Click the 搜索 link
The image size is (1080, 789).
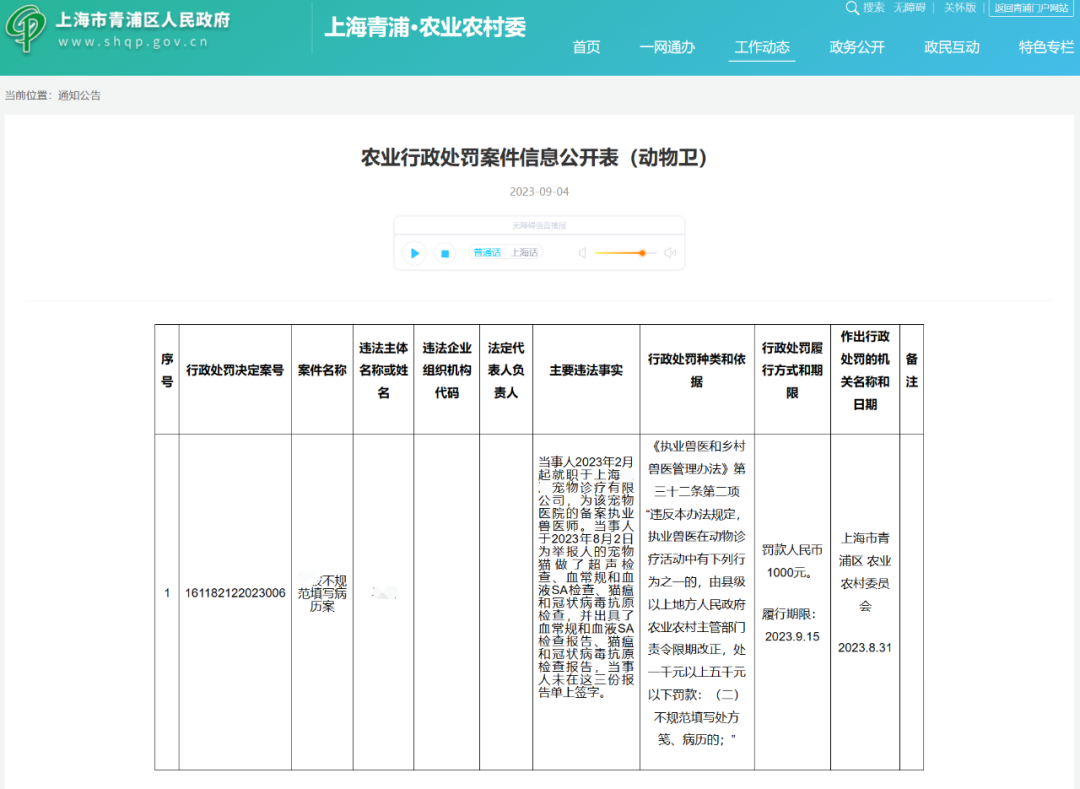coord(873,8)
